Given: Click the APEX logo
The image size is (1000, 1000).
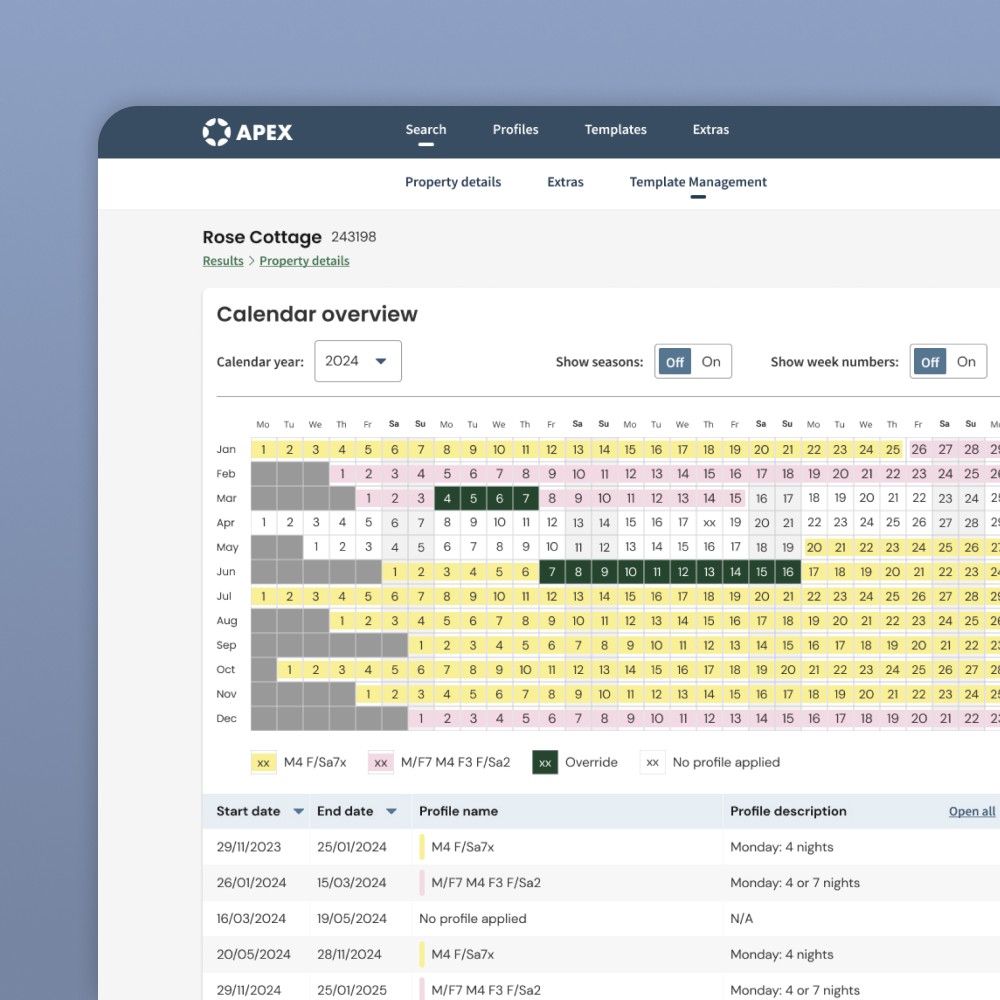Looking at the screenshot, I should point(247,132).
